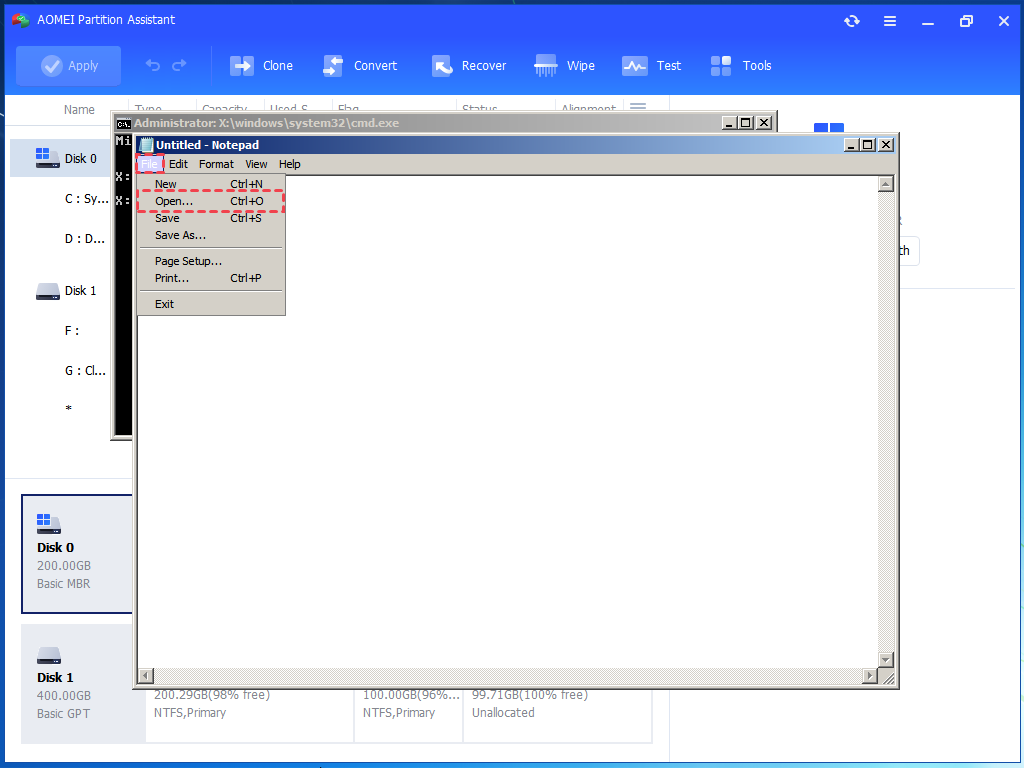Click Notepad horizontal scrollbar right arrow
Viewport: 1024px width, 768px height.
click(869, 676)
